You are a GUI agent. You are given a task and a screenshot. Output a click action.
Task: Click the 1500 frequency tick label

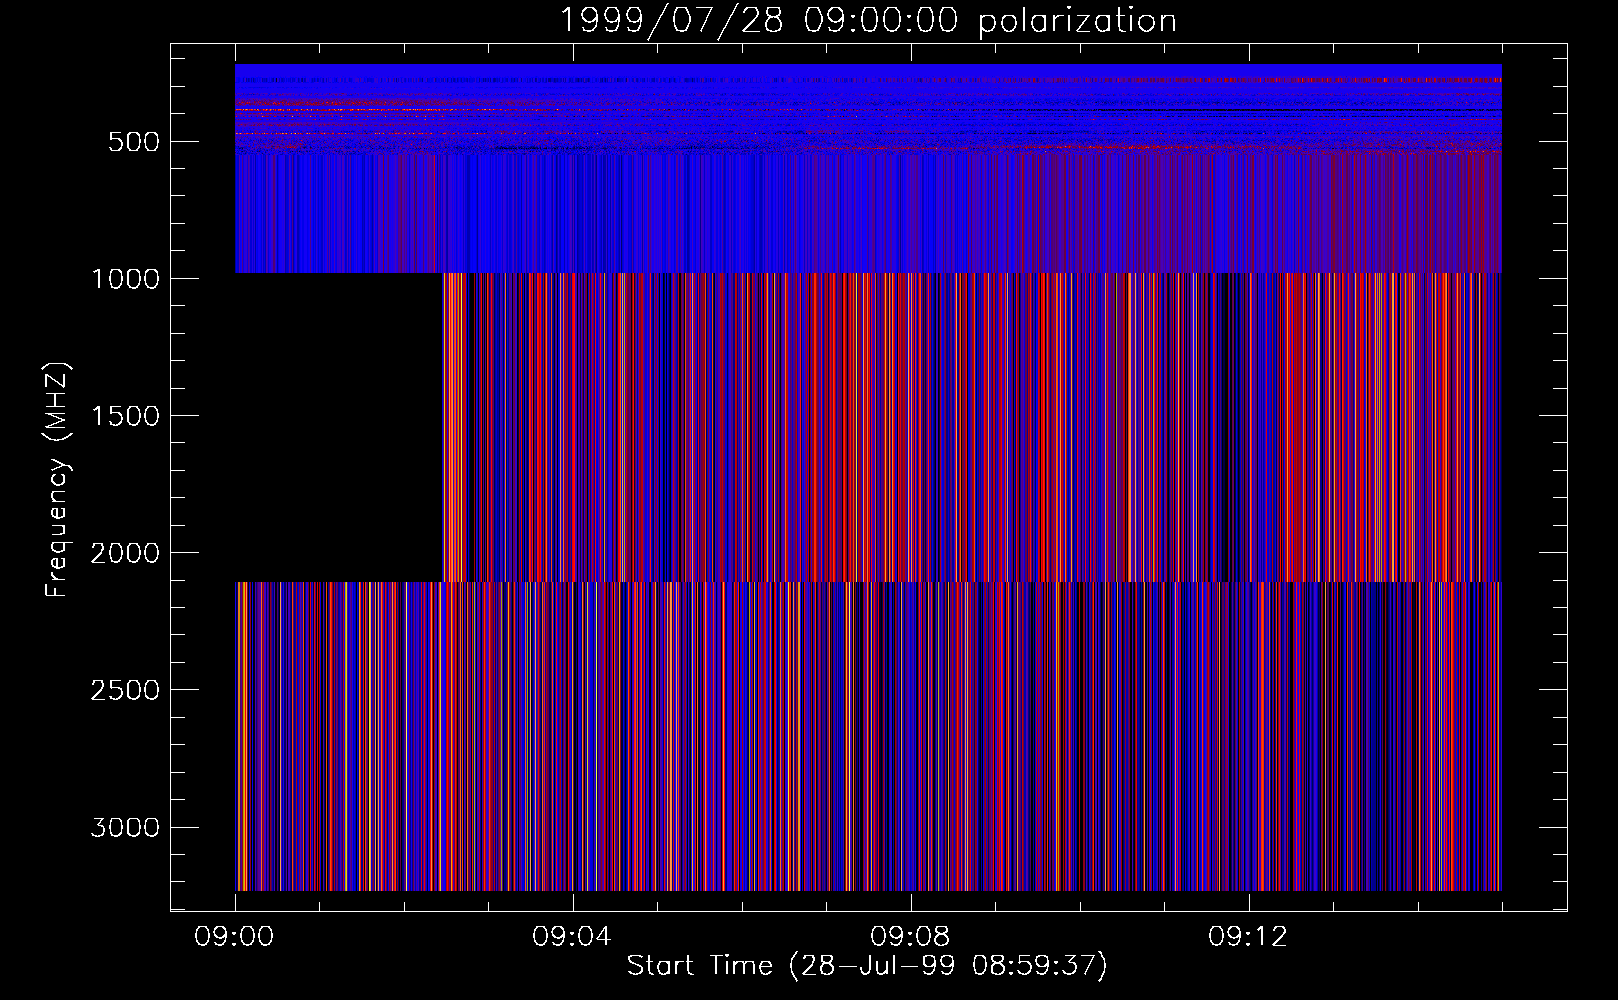(125, 416)
